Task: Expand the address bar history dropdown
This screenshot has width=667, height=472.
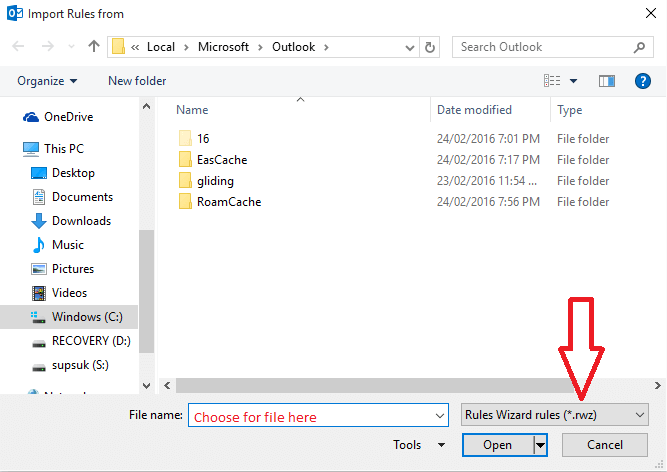Action: click(410, 47)
